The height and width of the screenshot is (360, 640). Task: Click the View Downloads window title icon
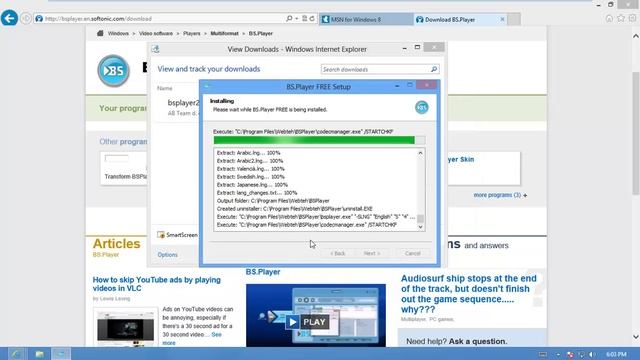click(155, 49)
